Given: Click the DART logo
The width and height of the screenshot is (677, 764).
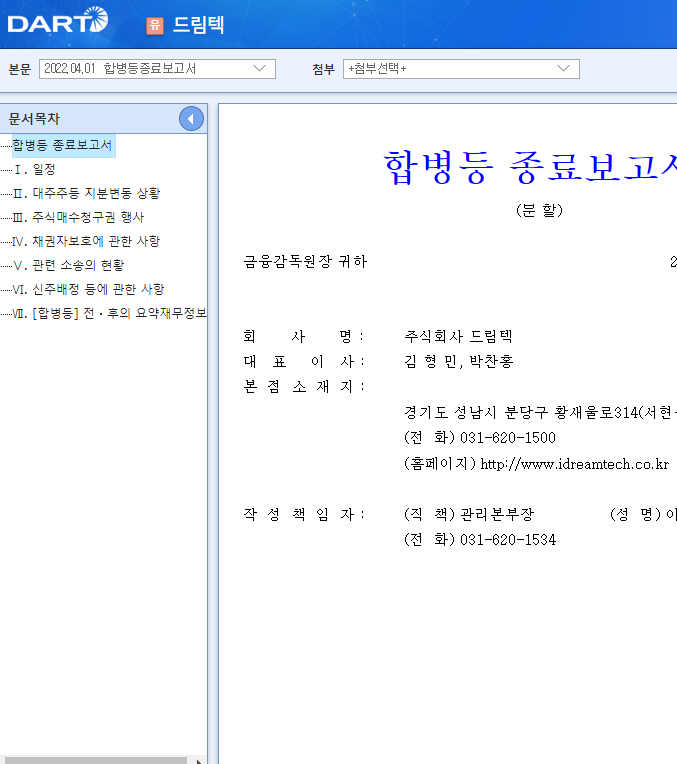Looking at the screenshot, I should [58, 20].
